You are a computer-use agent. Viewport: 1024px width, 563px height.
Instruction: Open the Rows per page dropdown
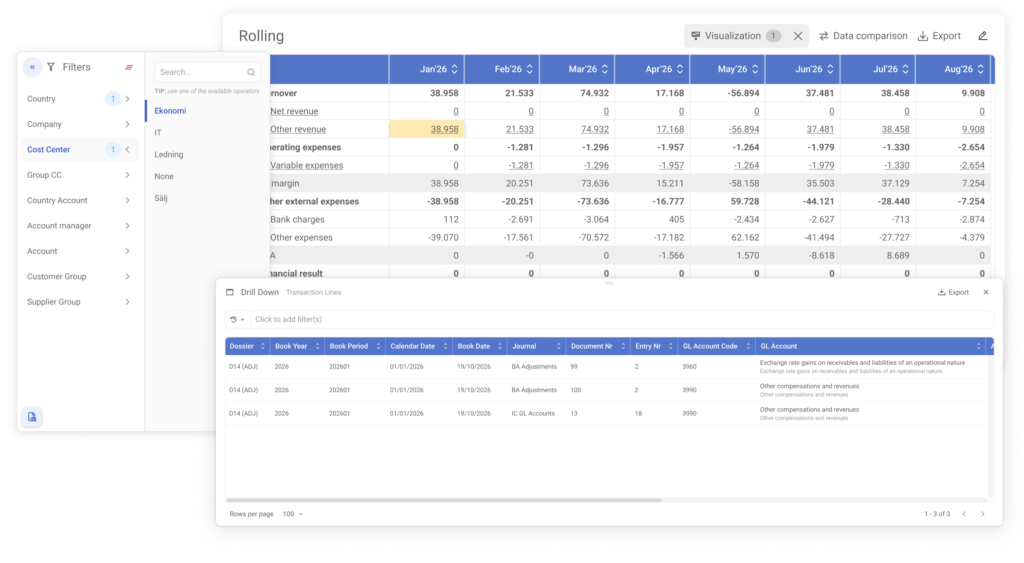click(293, 514)
